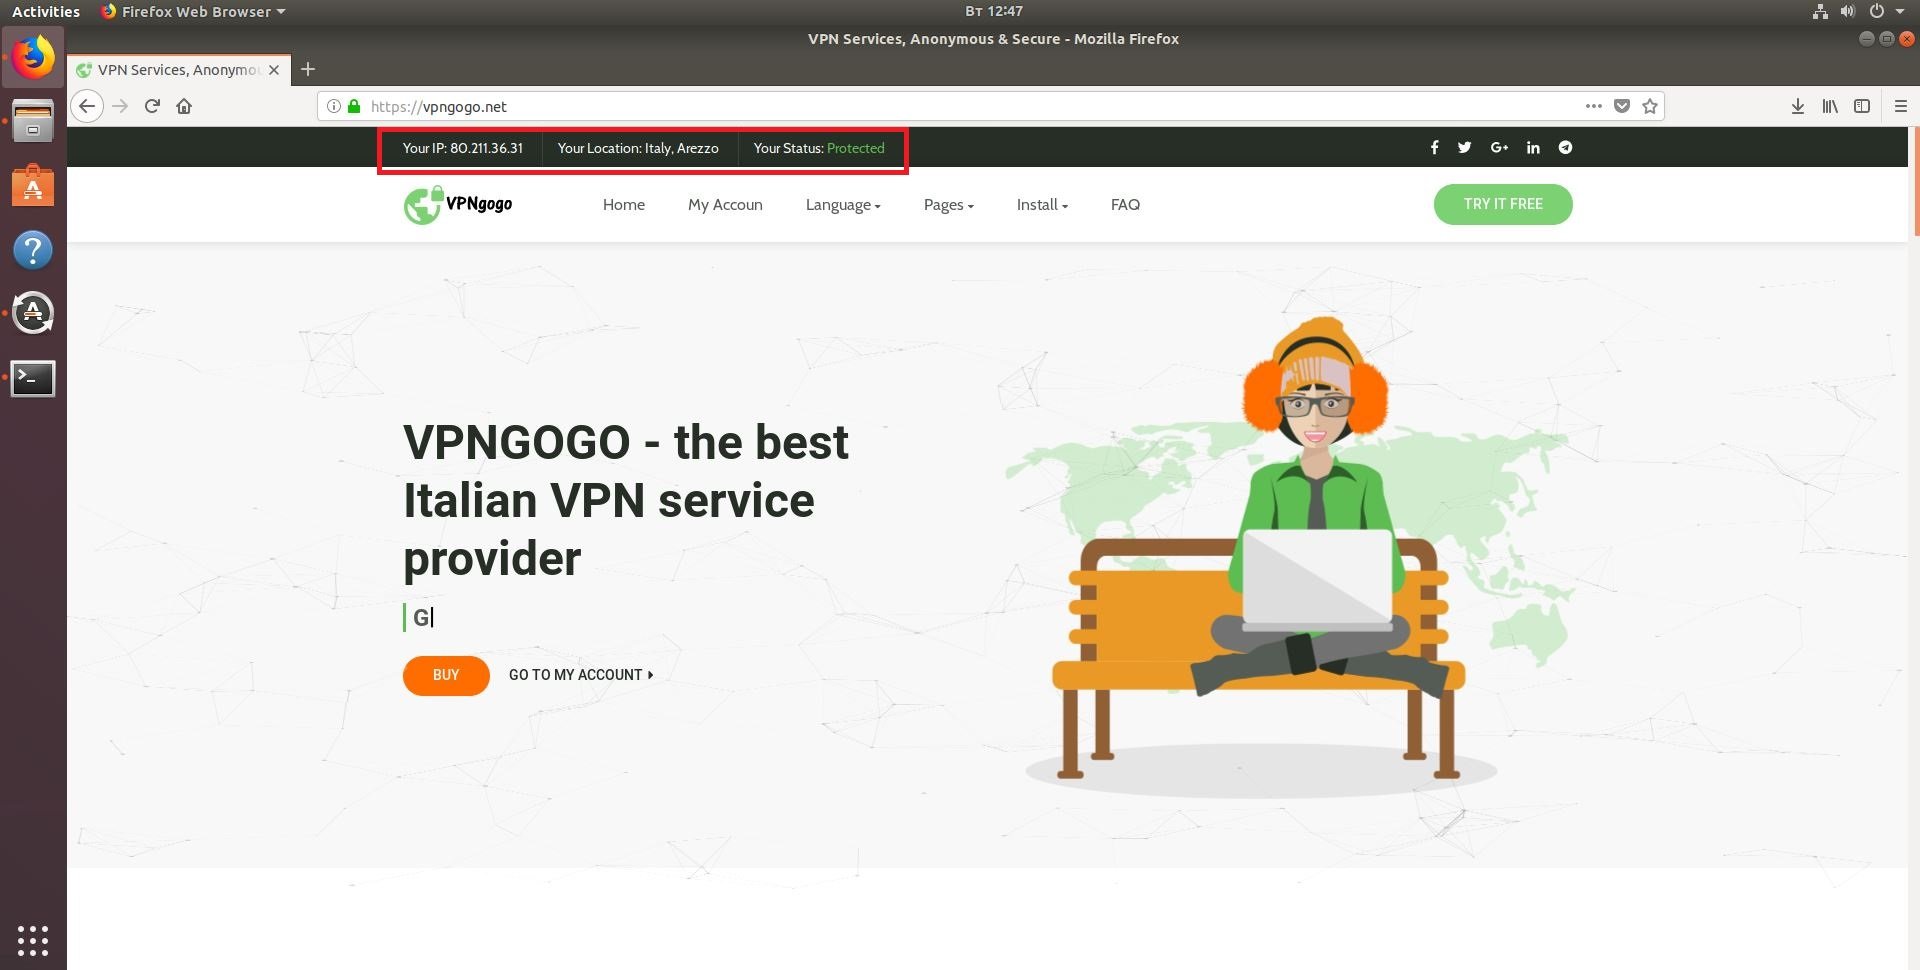
Task: Open the FAQ navigation link
Action: [x=1125, y=205]
